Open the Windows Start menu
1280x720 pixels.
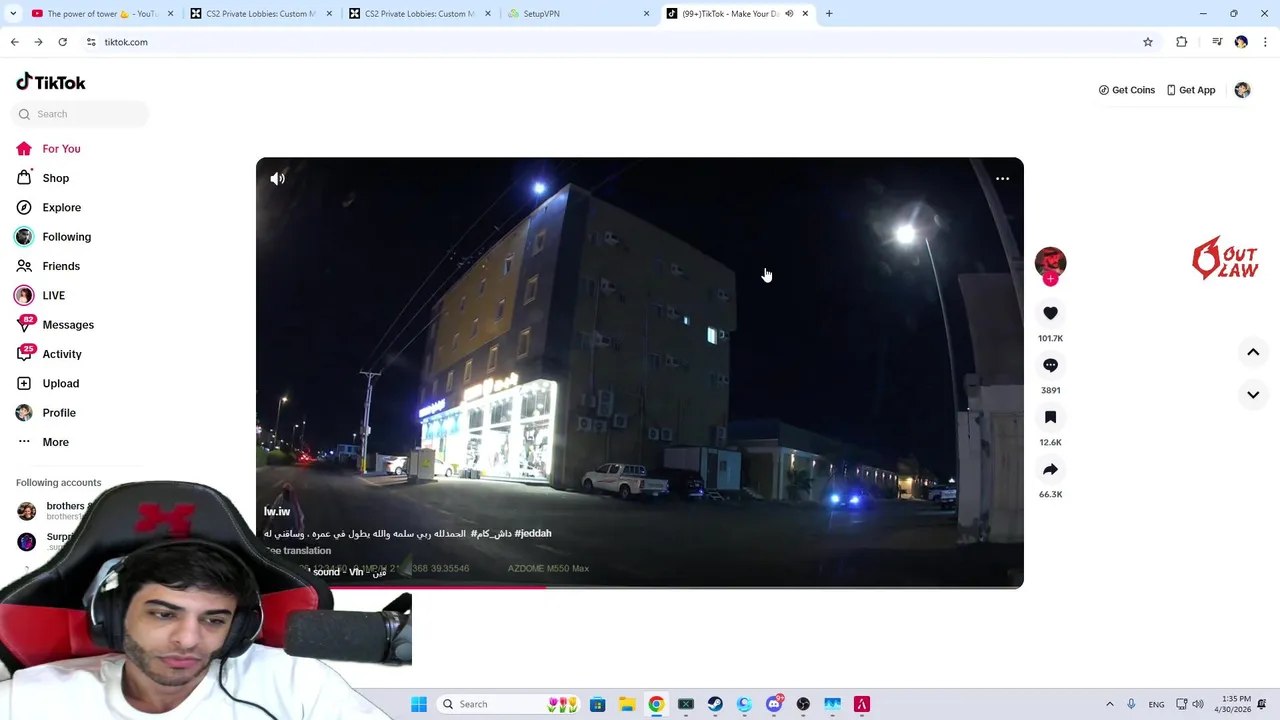[419, 704]
